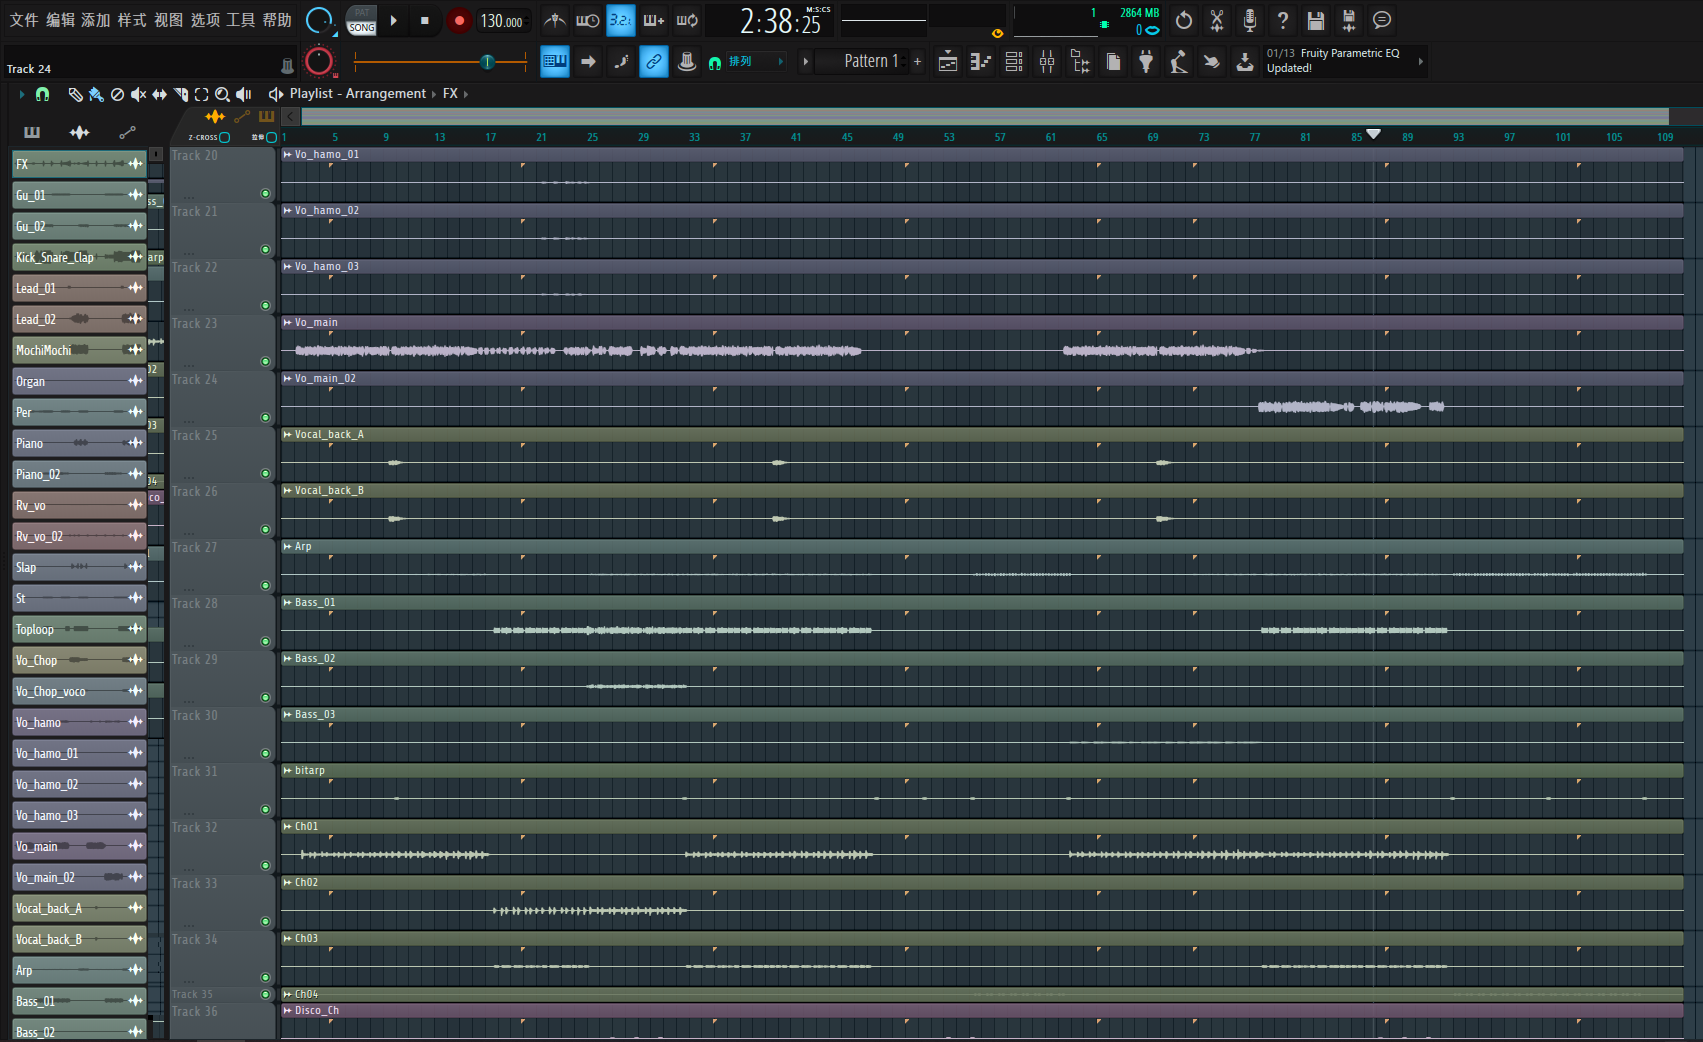The image size is (1703, 1042).
Task: Open the 视图 menu
Action: tap(168, 20)
